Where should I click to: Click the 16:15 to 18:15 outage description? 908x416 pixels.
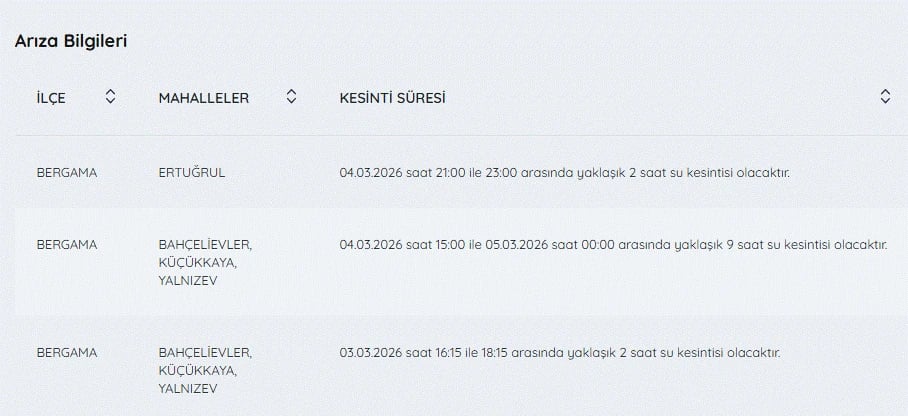coord(560,353)
